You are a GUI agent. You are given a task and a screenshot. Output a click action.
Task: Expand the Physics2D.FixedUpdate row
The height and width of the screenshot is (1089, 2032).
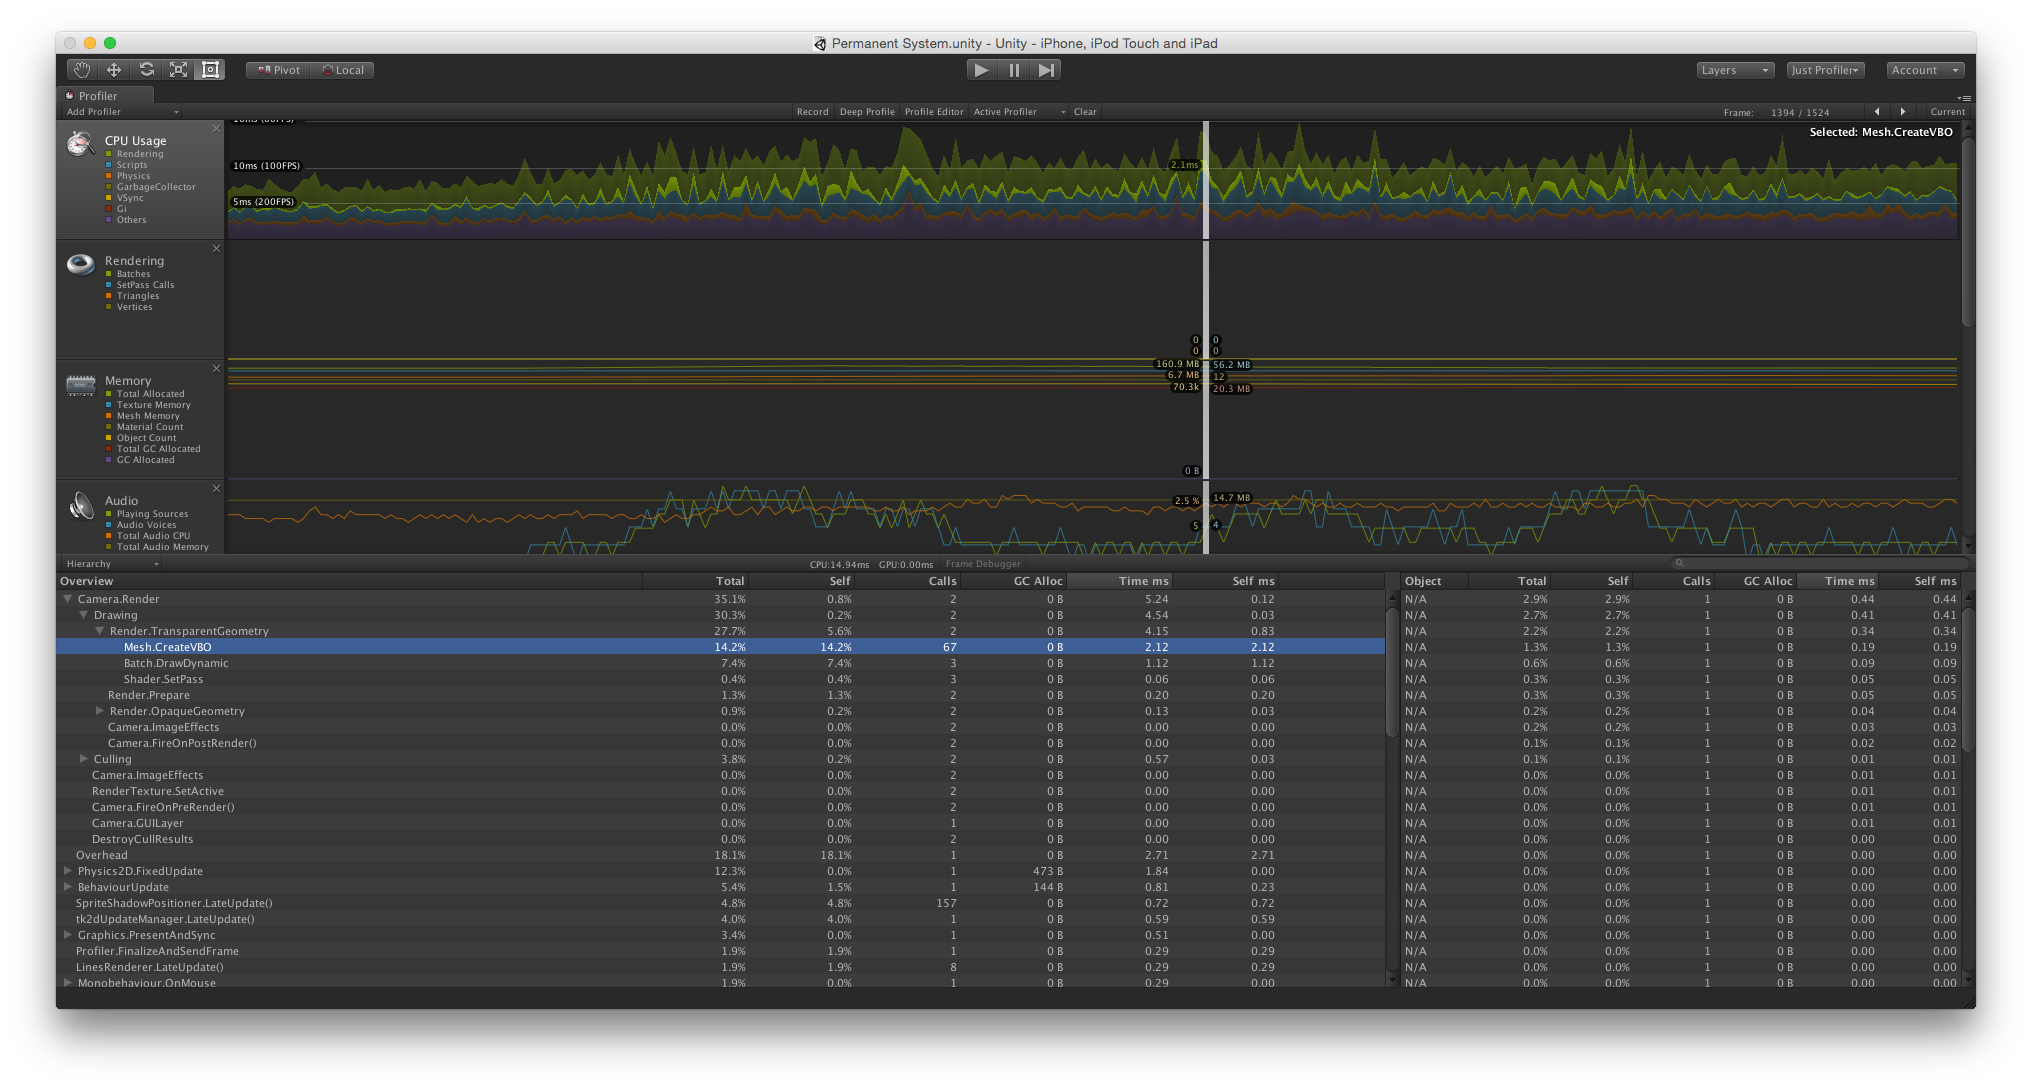[x=68, y=871]
